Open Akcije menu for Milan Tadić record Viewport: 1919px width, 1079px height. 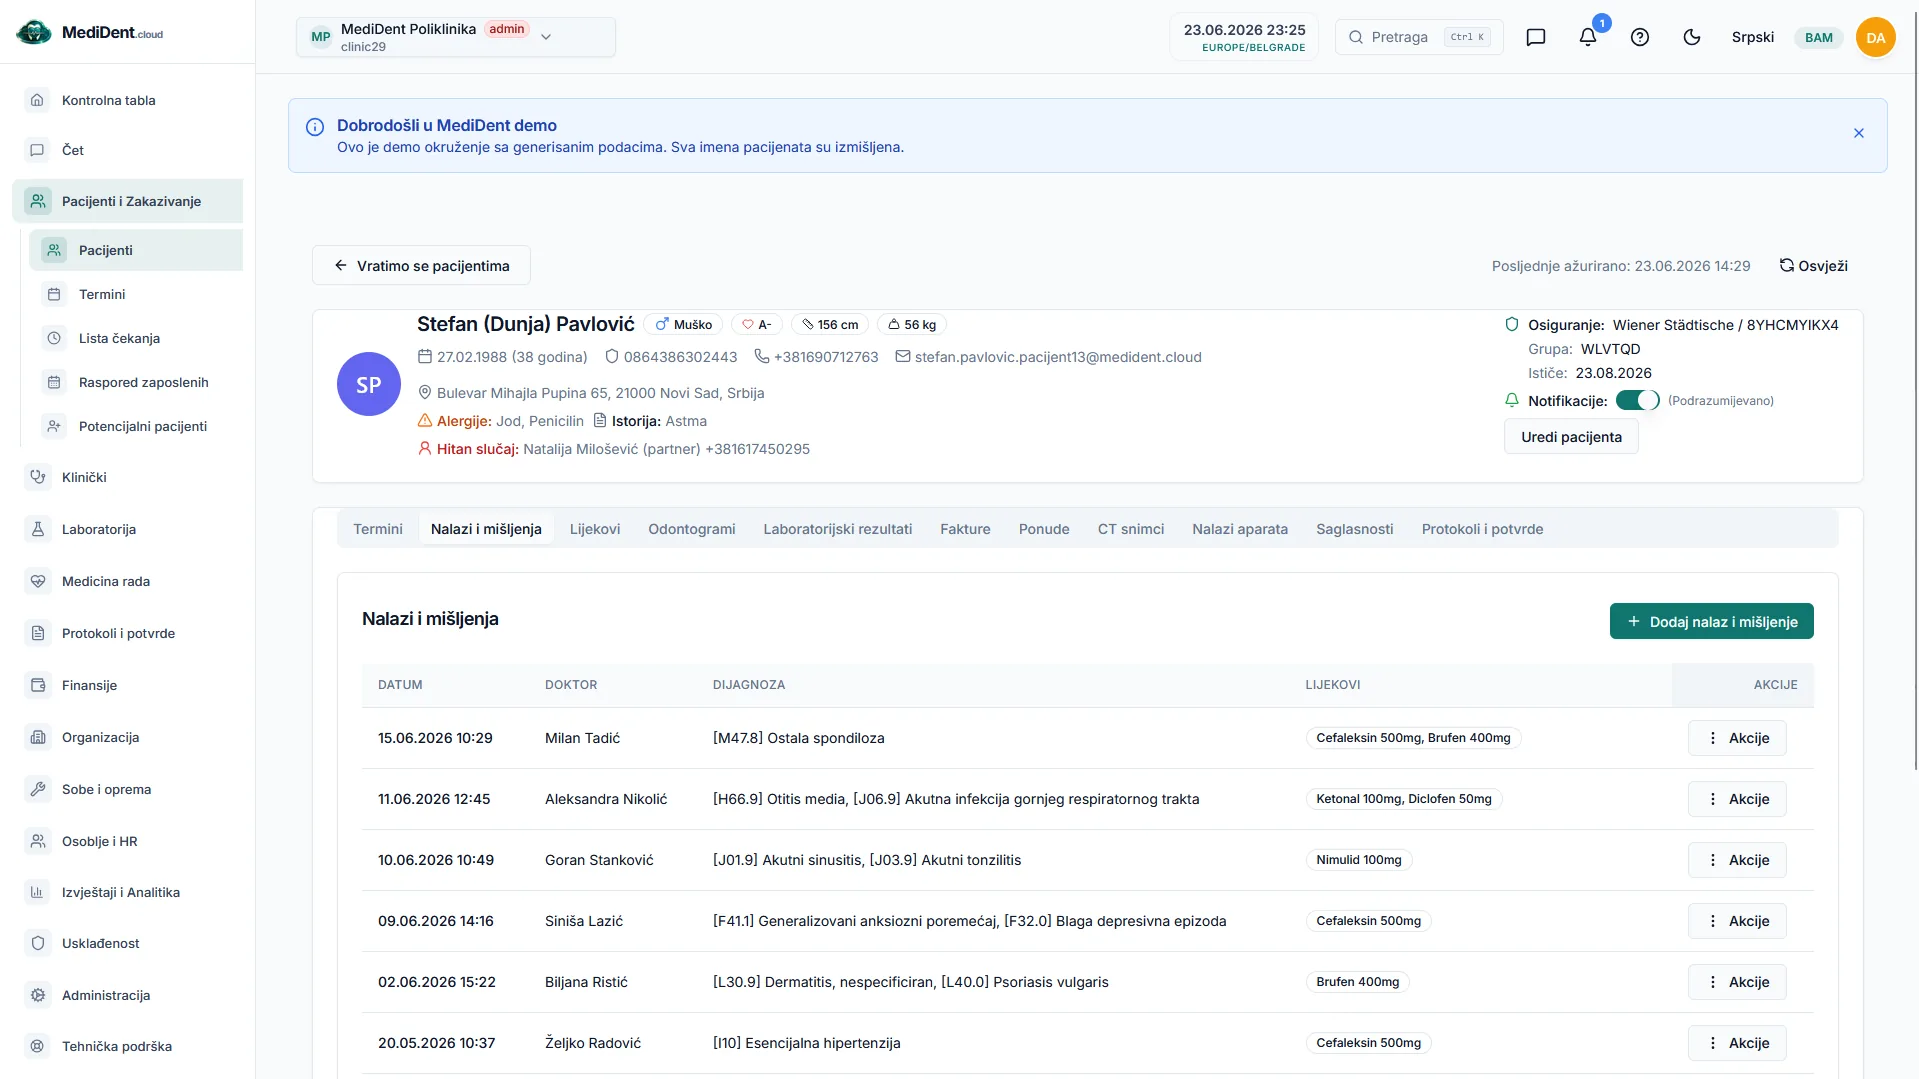1737,738
